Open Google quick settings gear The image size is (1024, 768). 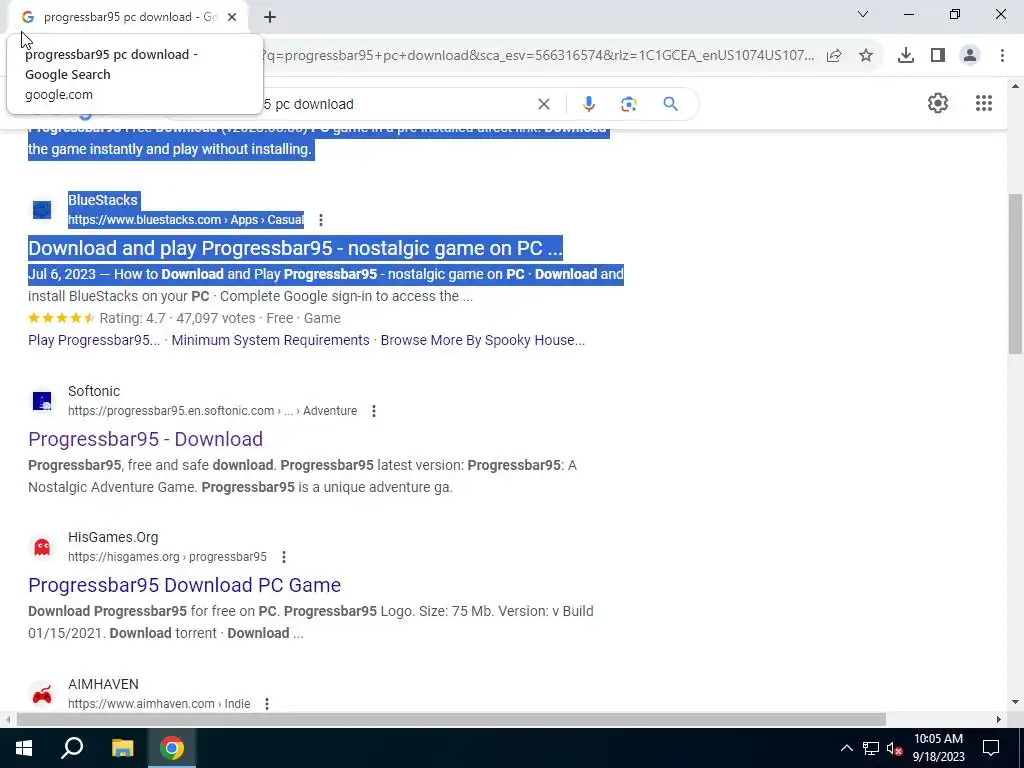938,103
